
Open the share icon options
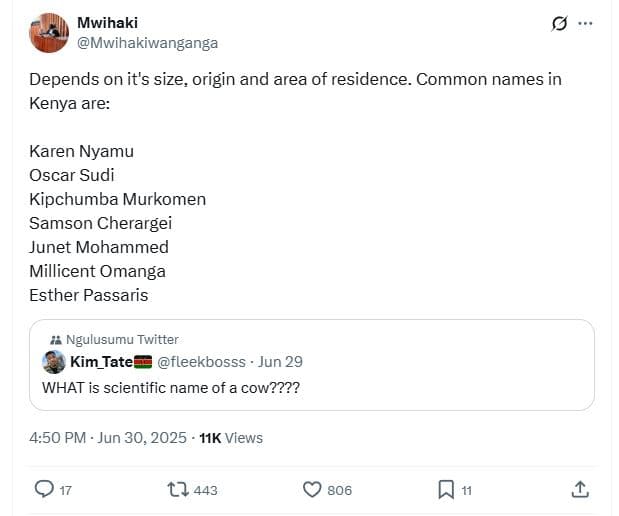pyautogui.click(x=580, y=489)
